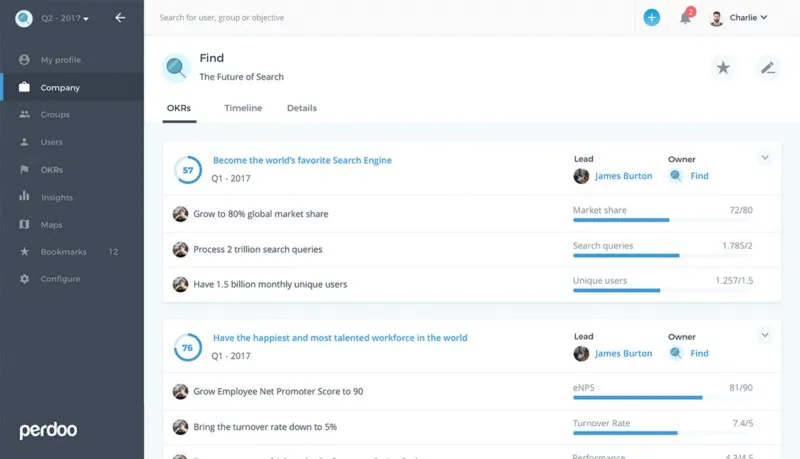Open the Q2 - 2017 period dropdown
800x459 pixels.
[x=65, y=18]
